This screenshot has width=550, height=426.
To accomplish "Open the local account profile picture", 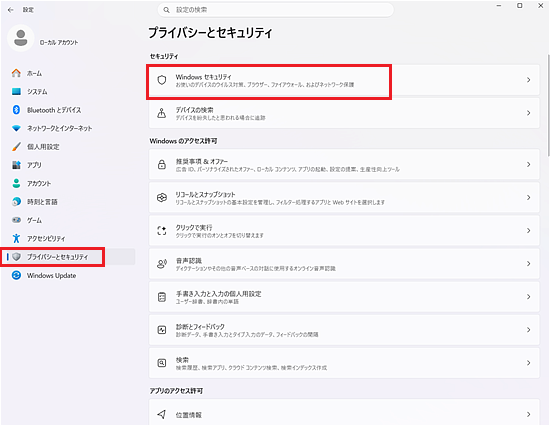I will [21, 38].
